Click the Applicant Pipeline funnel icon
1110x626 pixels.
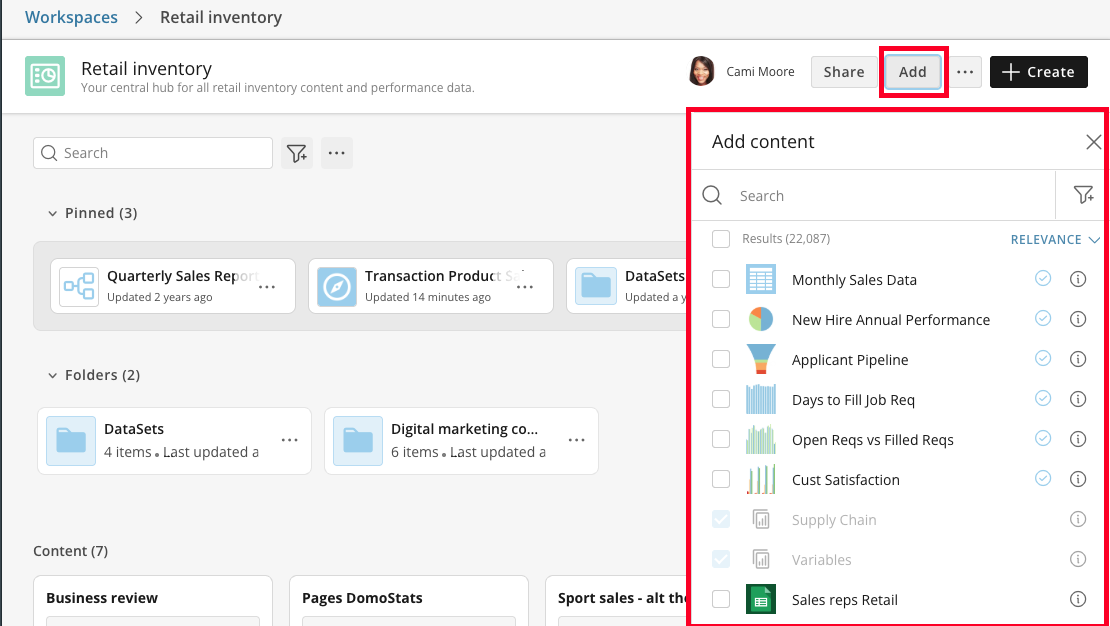(x=761, y=359)
